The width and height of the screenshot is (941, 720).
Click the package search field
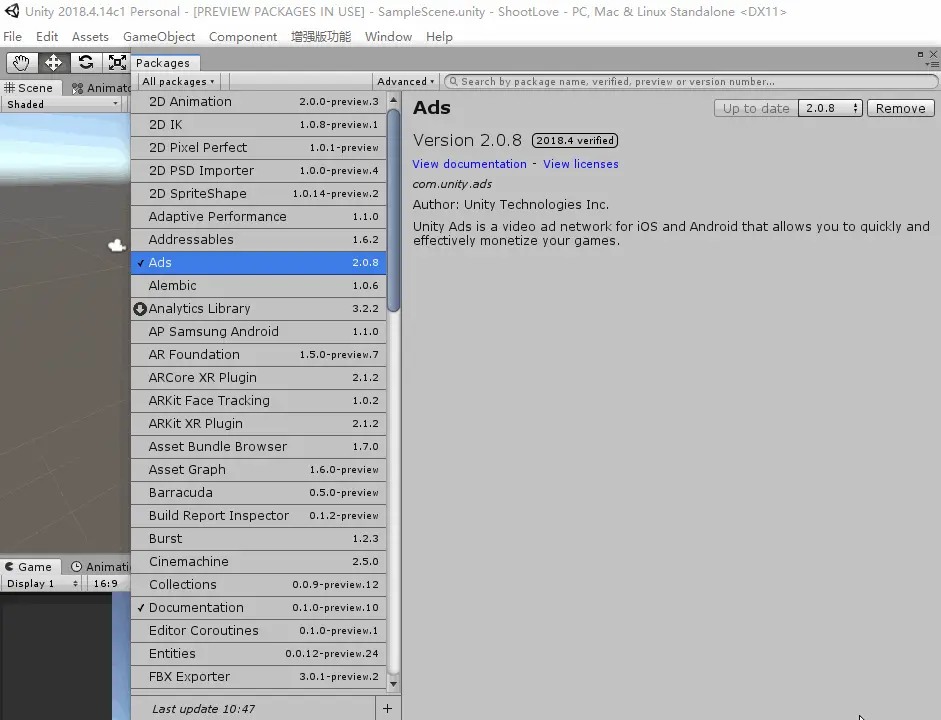click(x=691, y=82)
